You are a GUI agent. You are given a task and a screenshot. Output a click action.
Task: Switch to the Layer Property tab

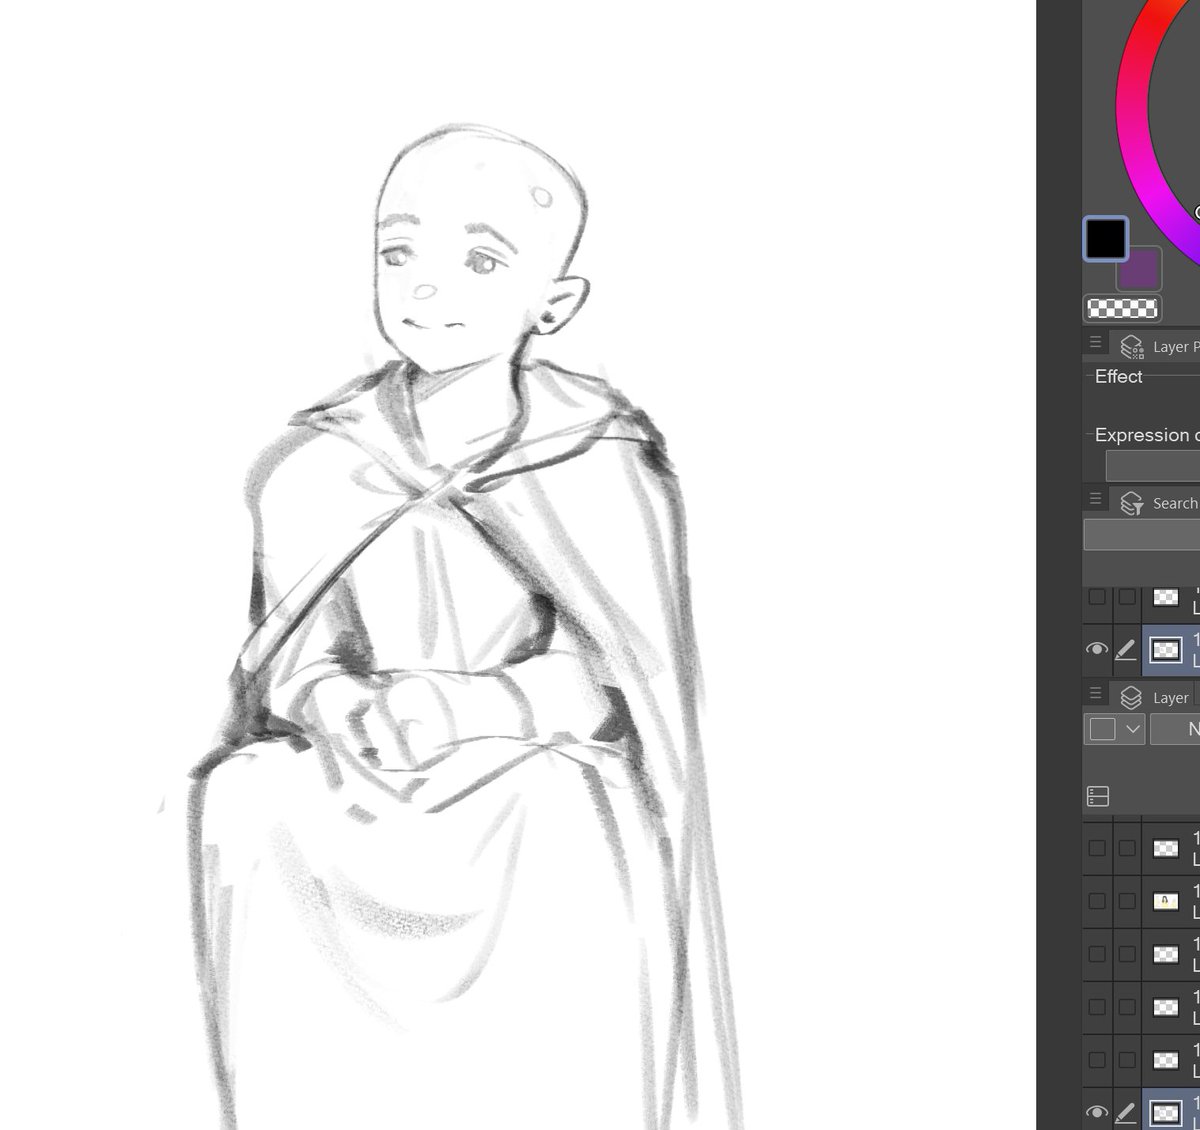(x=1159, y=346)
